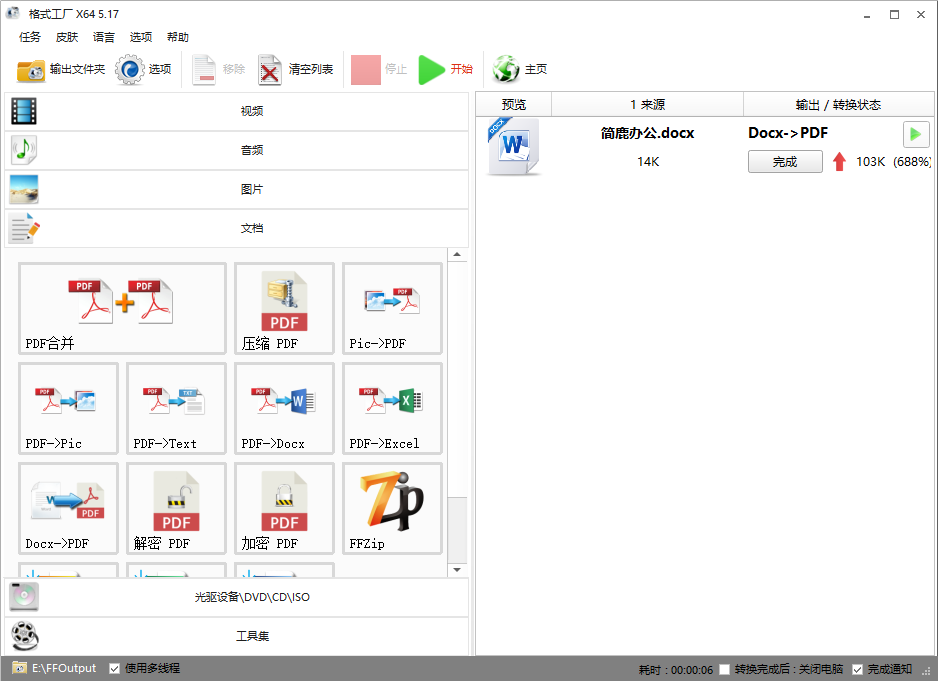Screen dimensions: 938x681
Task: Select the PDF->Excel converter
Action: pyautogui.click(x=392, y=408)
